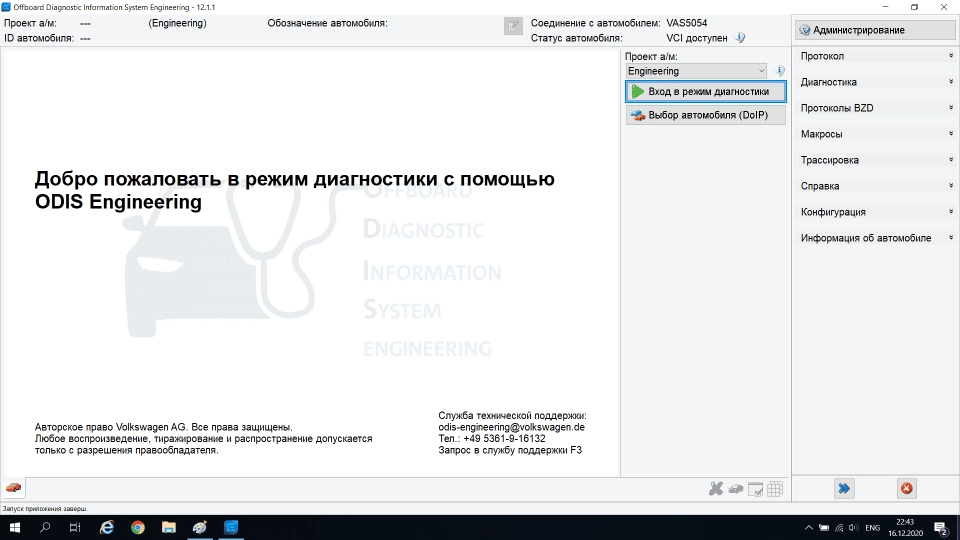
Task: Click the window-with-checkmark icon in bottom toolbar
Action: [x=756, y=489]
